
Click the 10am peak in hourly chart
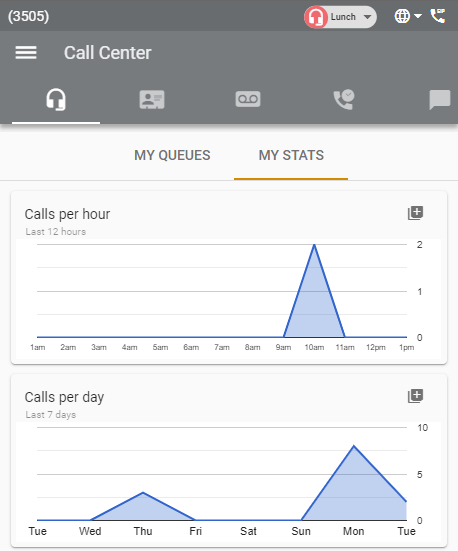314,245
